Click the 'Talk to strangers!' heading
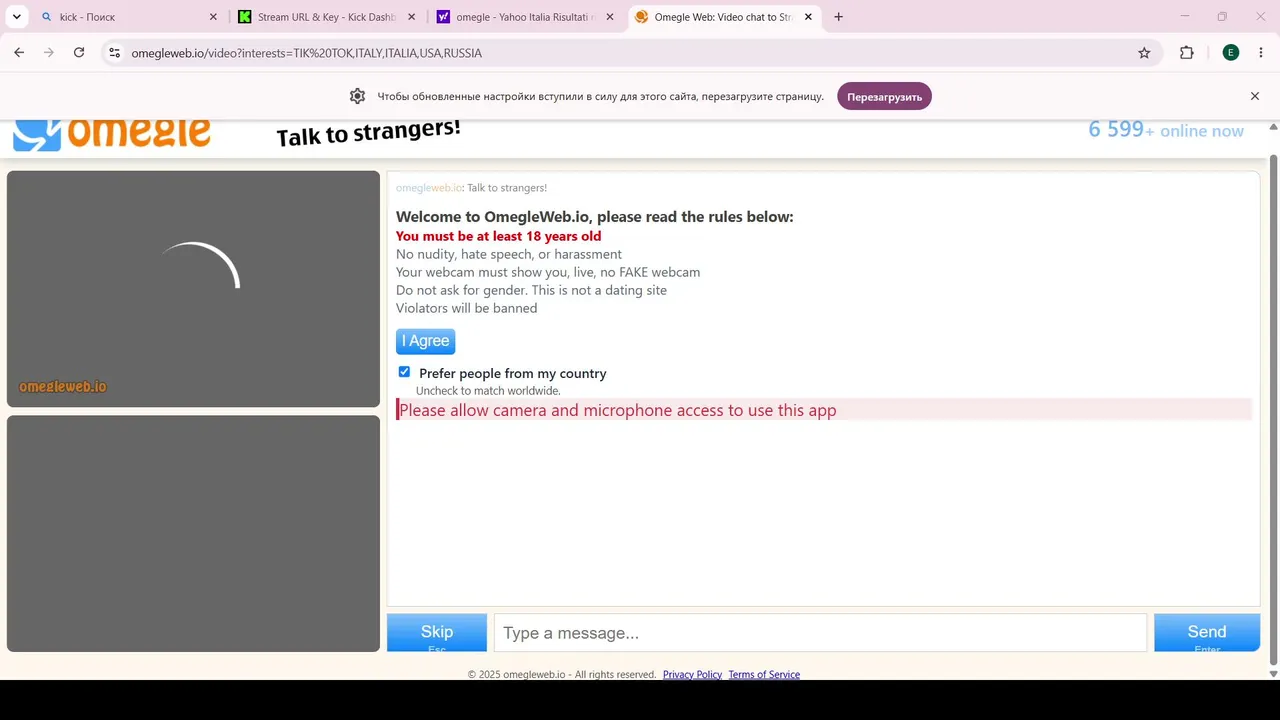 [x=368, y=133]
